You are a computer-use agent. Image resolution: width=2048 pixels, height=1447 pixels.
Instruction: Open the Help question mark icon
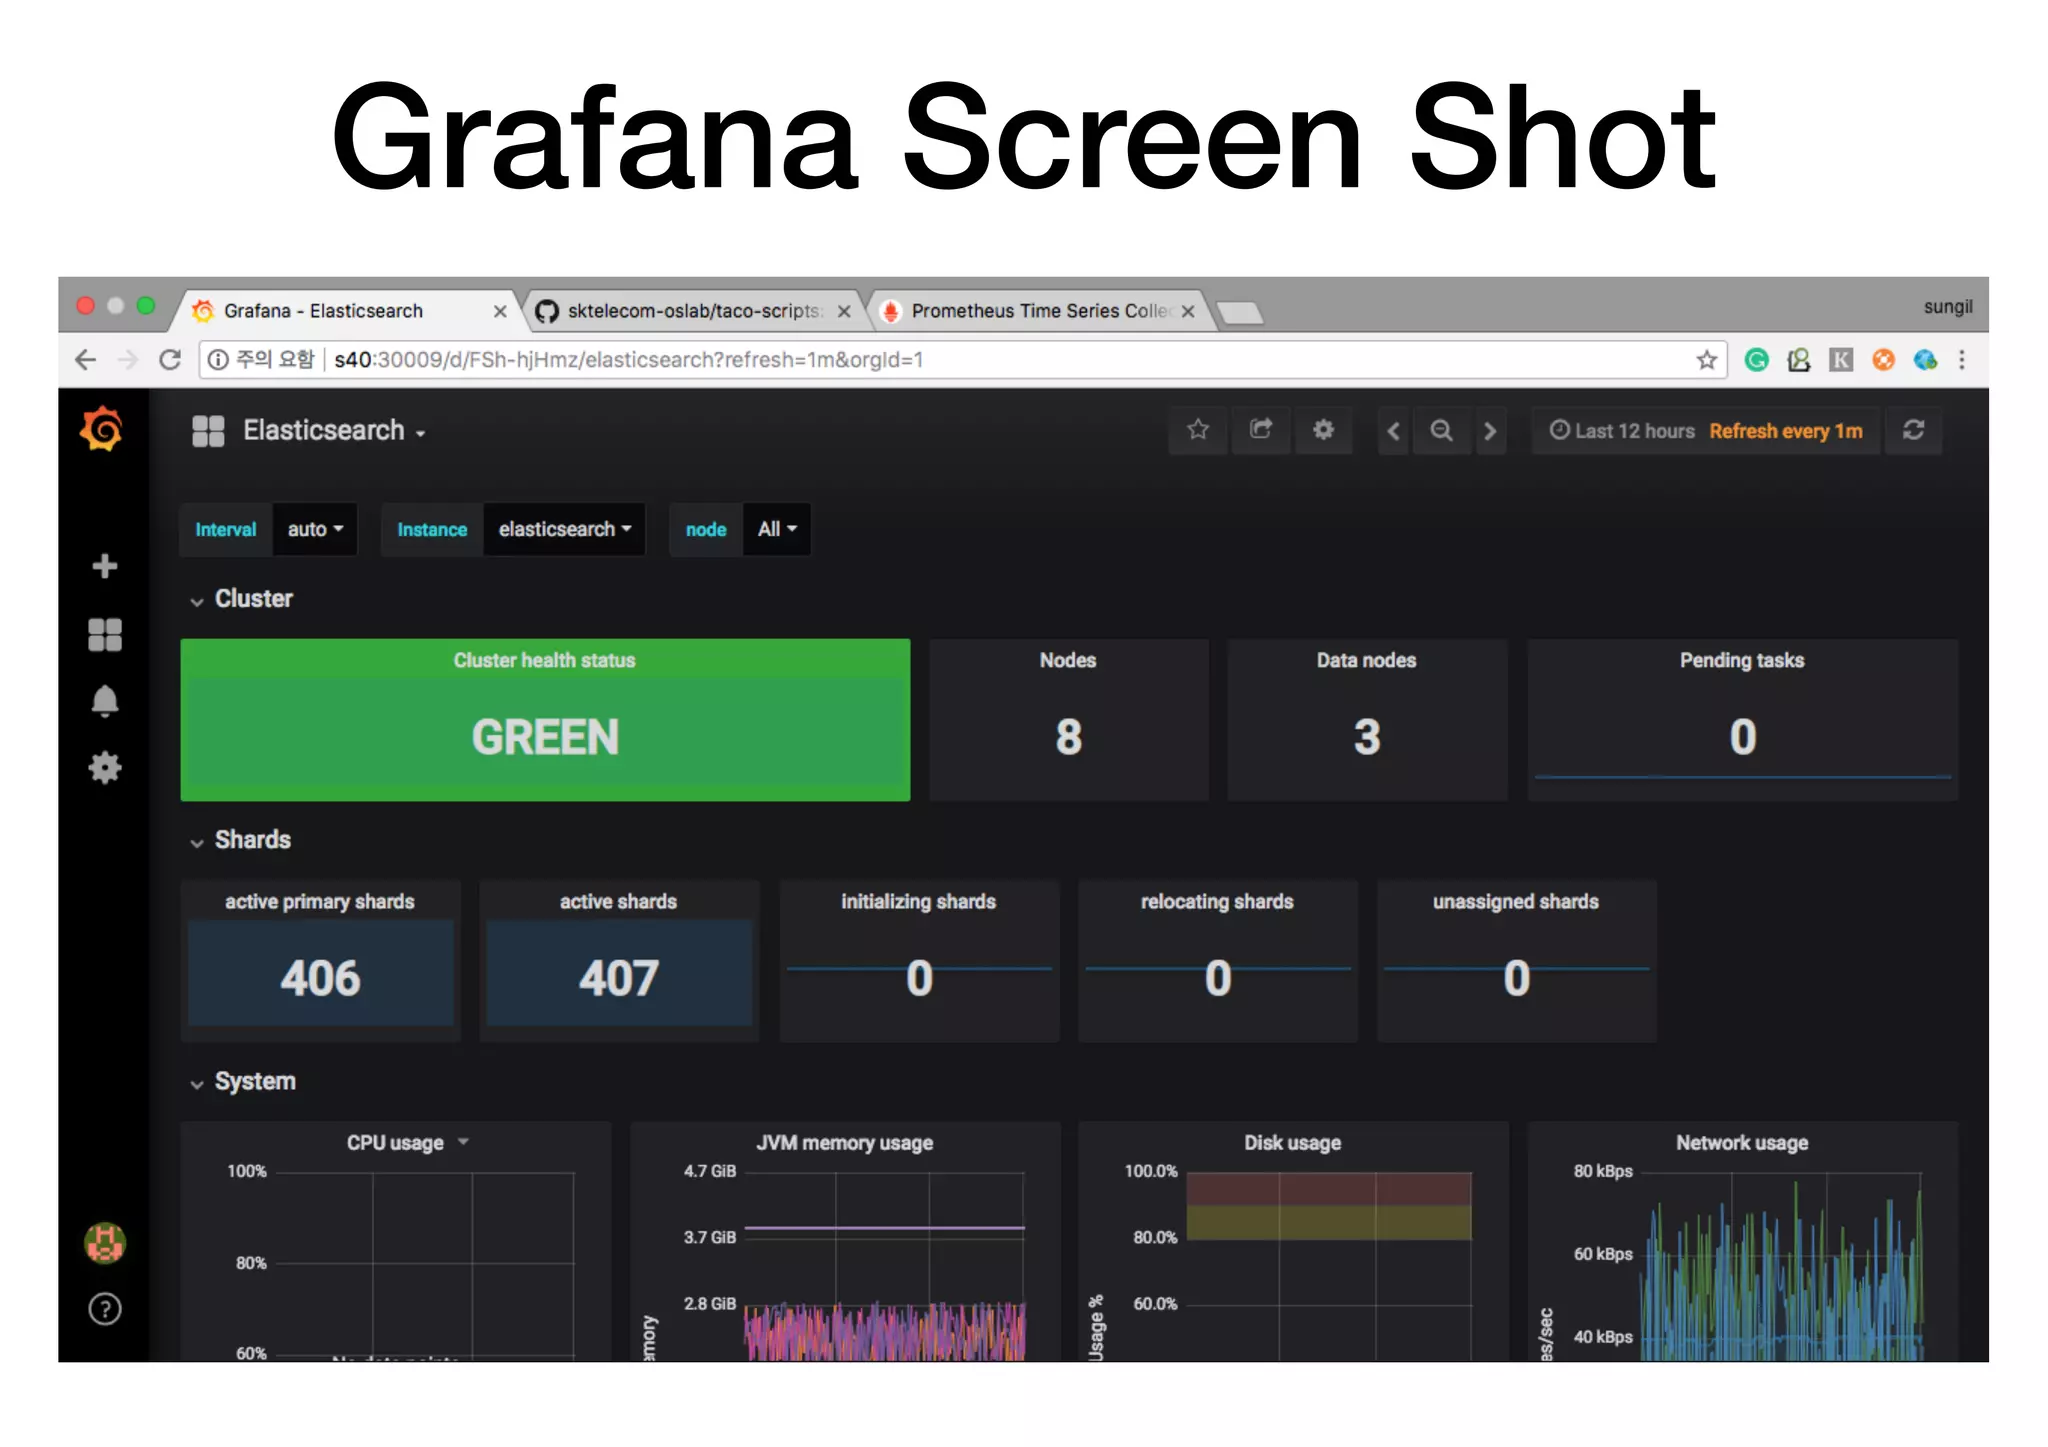click(104, 1308)
